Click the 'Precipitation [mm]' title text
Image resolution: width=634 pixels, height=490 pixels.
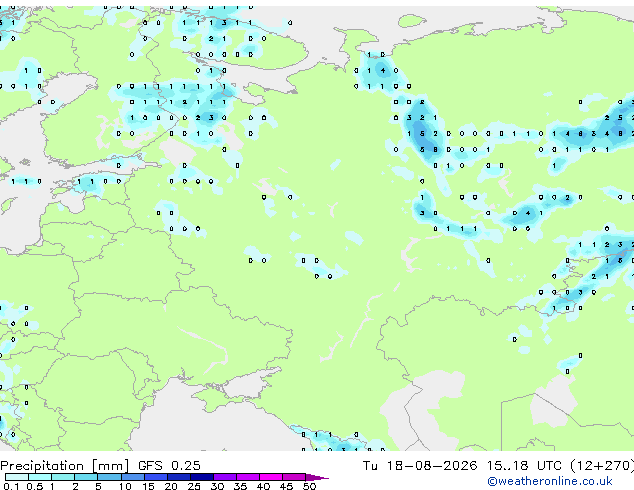(x=65, y=466)
